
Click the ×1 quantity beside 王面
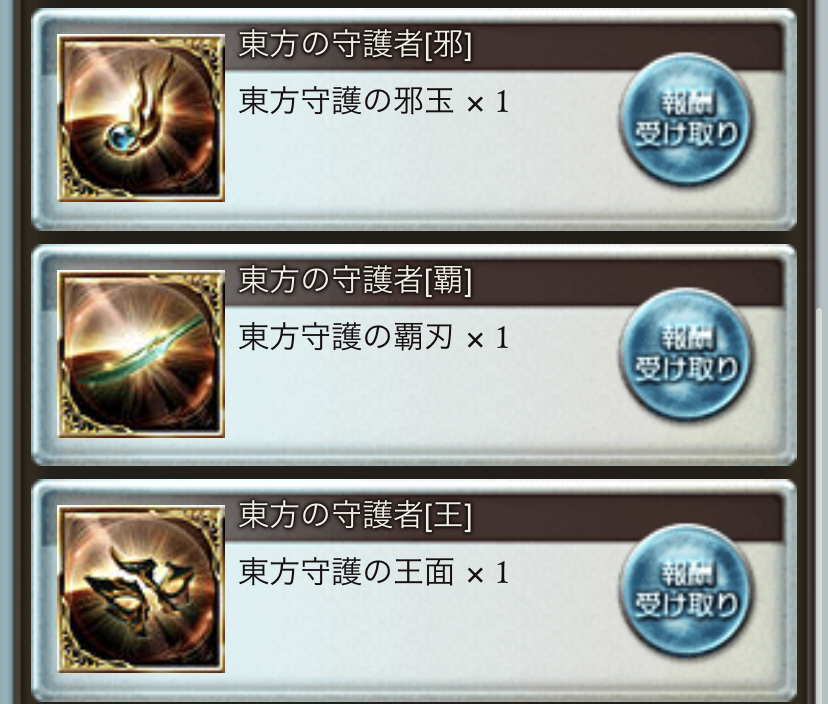488,574
